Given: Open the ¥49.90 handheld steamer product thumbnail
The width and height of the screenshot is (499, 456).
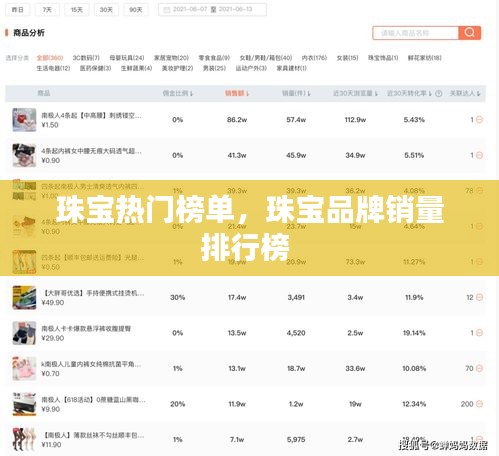Looking at the screenshot, I should [24, 298].
